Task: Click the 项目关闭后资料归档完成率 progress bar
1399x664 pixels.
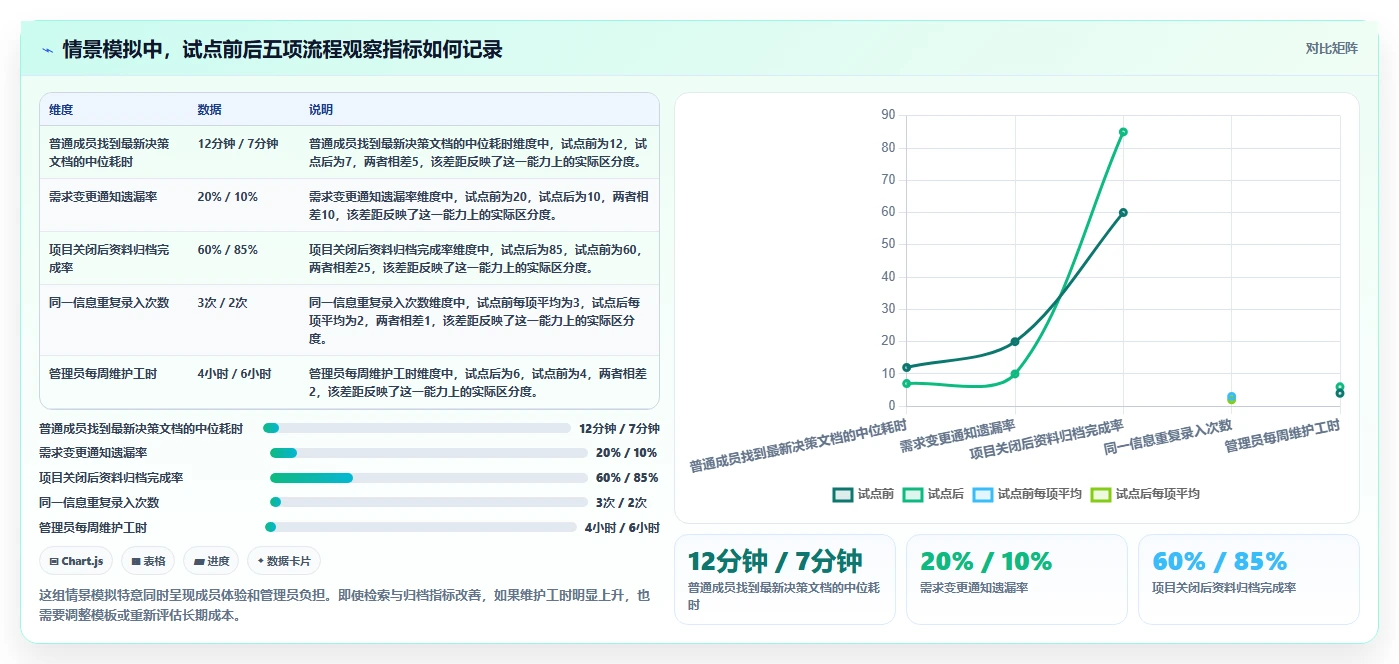Action: [x=428, y=478]
